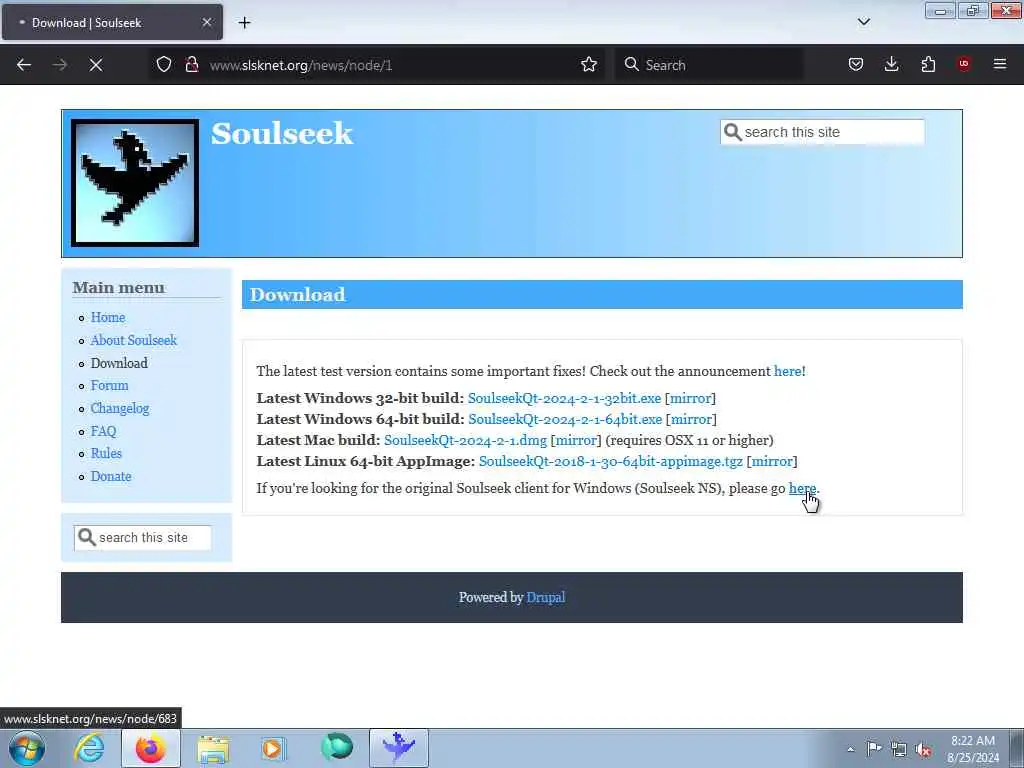
Task: Open the extensions puzzle icon
Action: pyautogui.click(x=928, y=64)
